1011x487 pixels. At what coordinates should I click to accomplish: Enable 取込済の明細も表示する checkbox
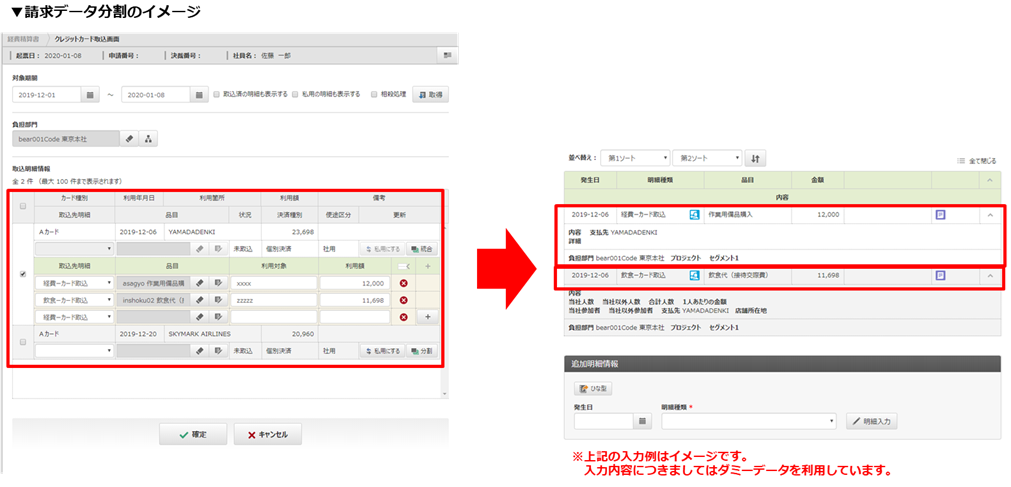216,95
